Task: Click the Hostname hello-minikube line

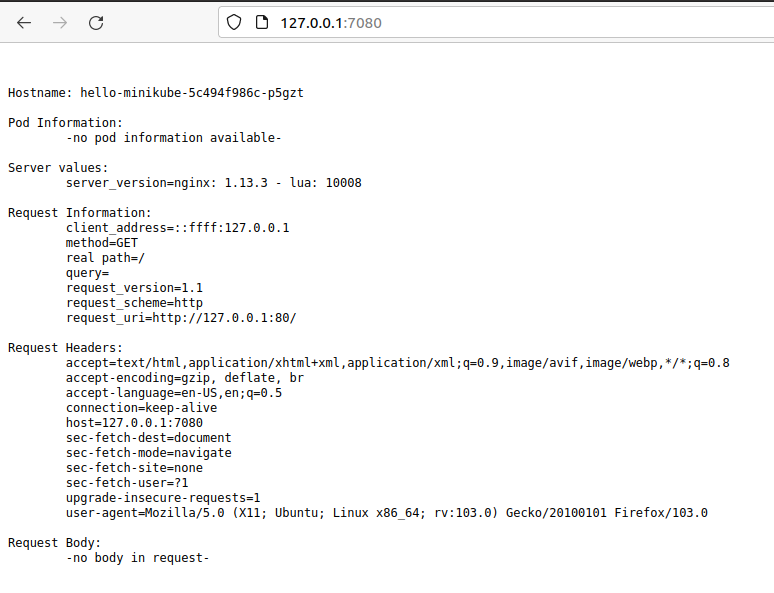Action: coord(155,93)
